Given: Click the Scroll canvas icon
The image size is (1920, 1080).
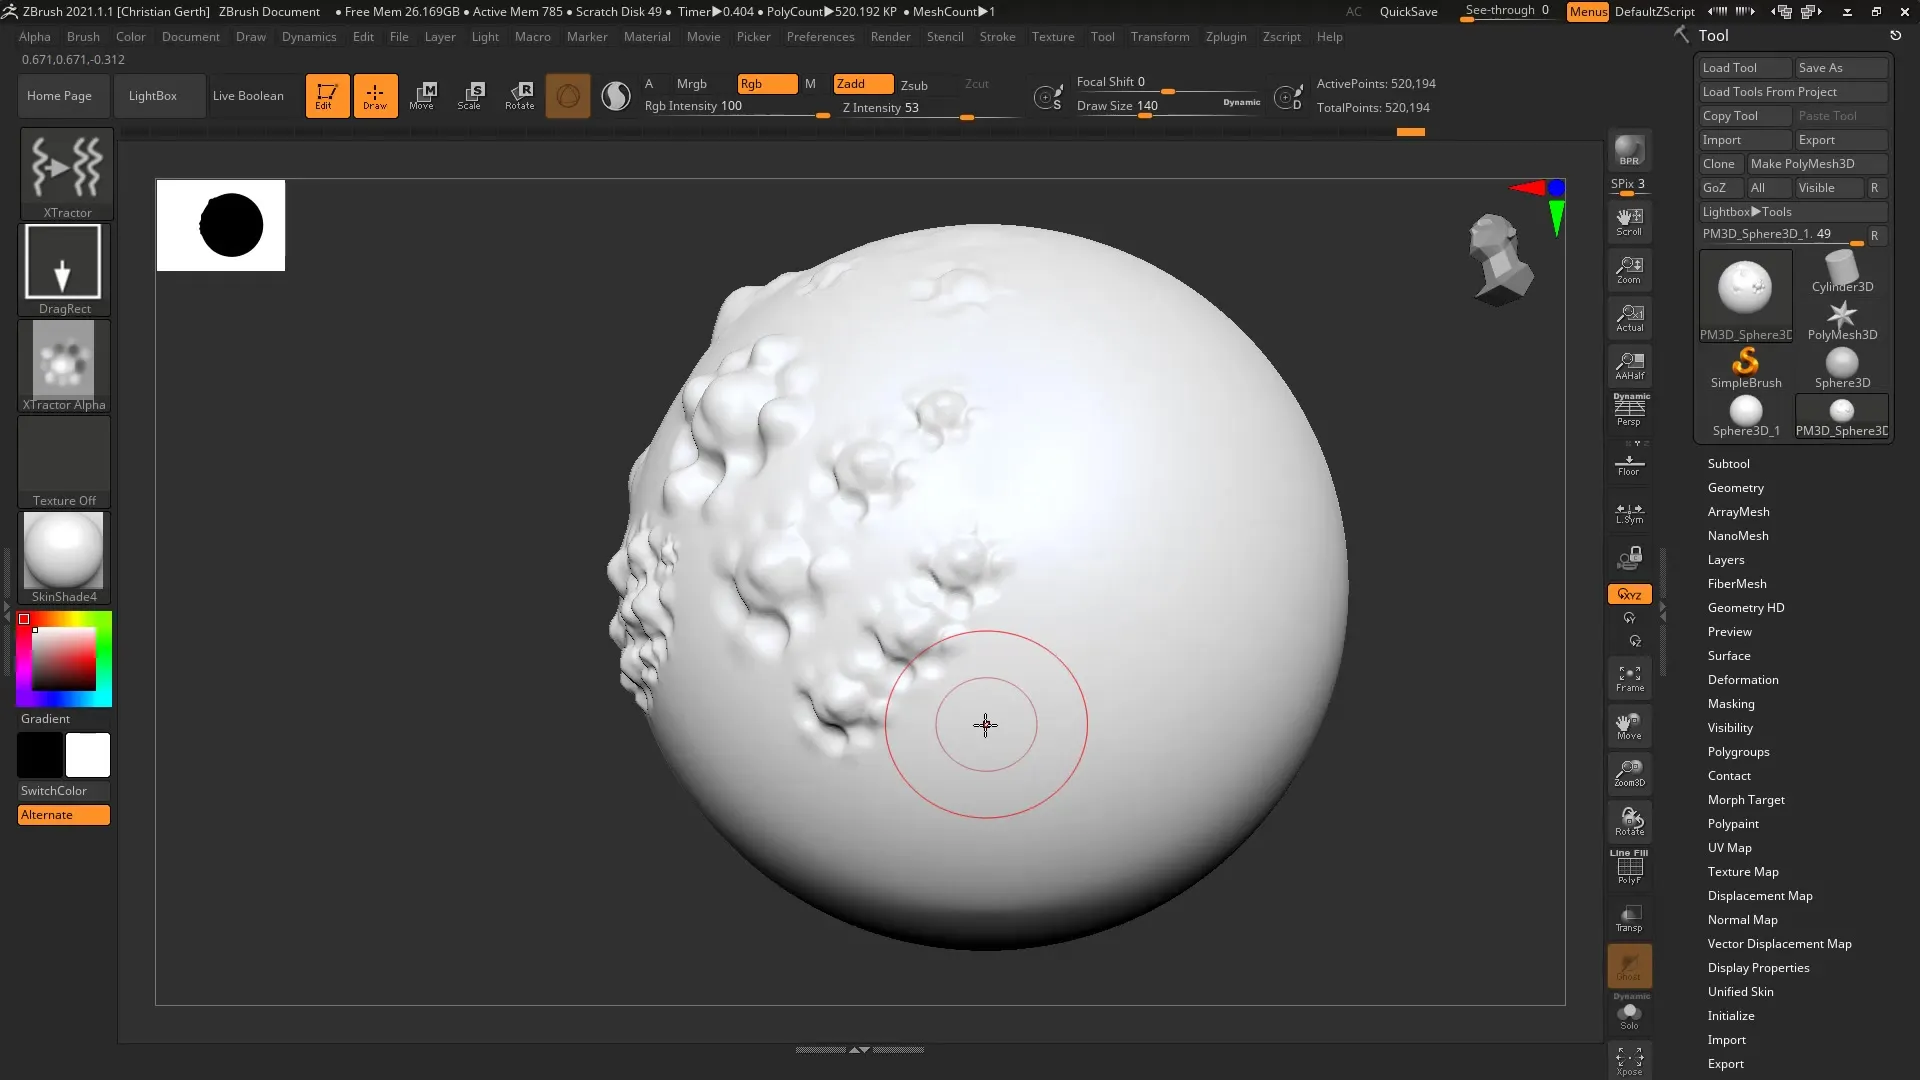Looking at the screenshot, I should 1629,222.
